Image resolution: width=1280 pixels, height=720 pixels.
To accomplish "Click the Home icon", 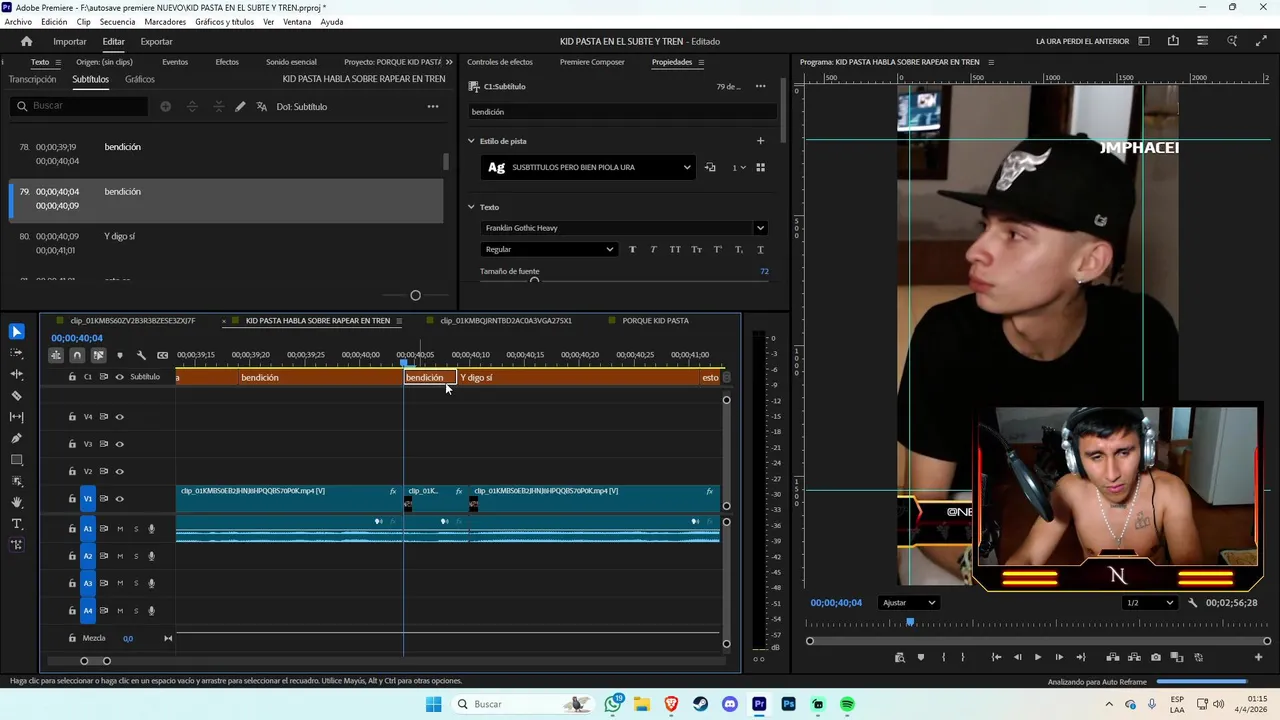I will tap(27, 41).
